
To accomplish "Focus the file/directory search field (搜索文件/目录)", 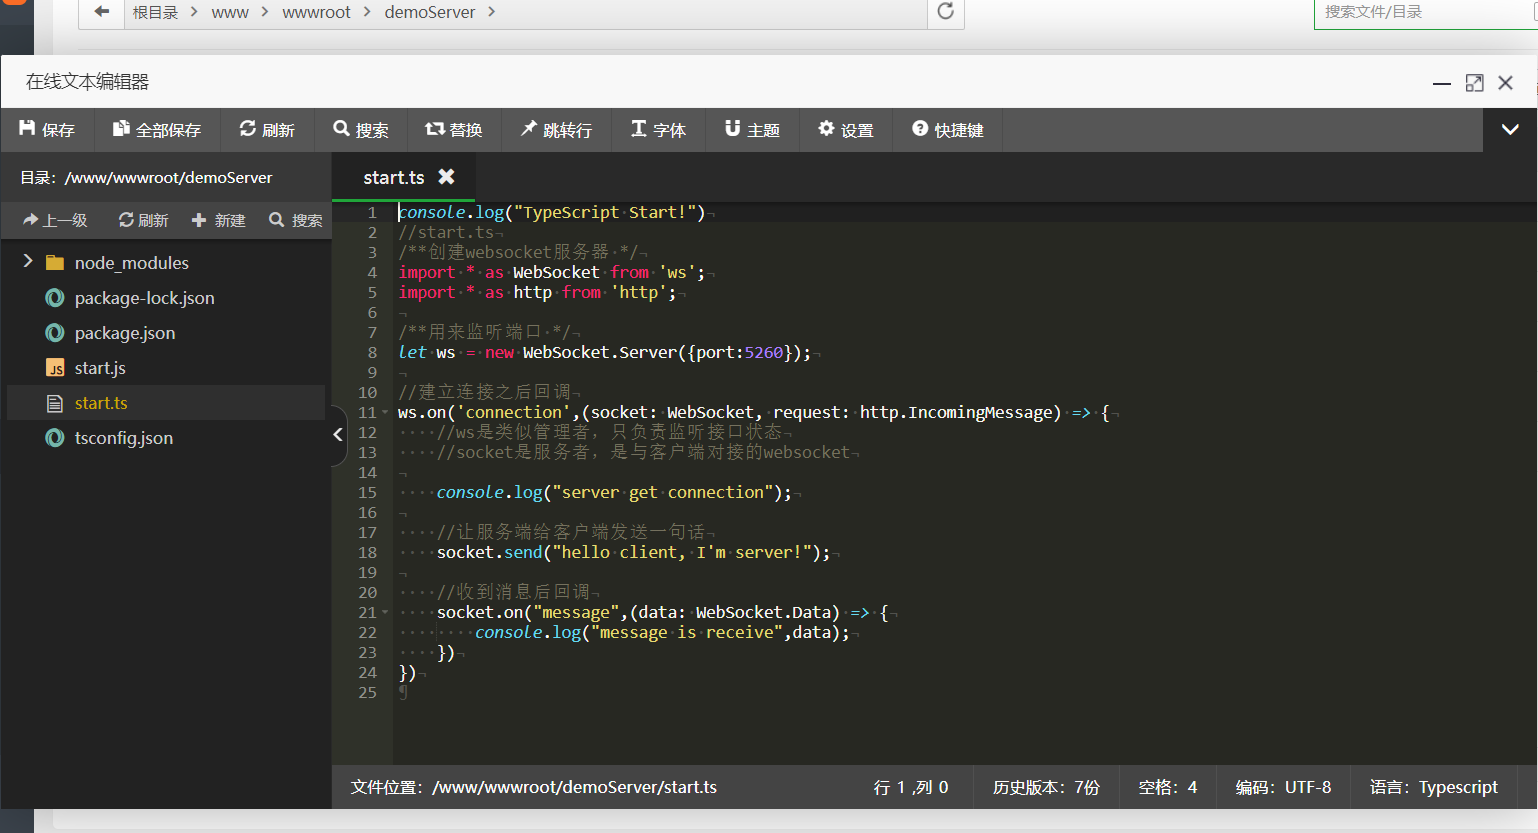I will (x=1425, y=13).
